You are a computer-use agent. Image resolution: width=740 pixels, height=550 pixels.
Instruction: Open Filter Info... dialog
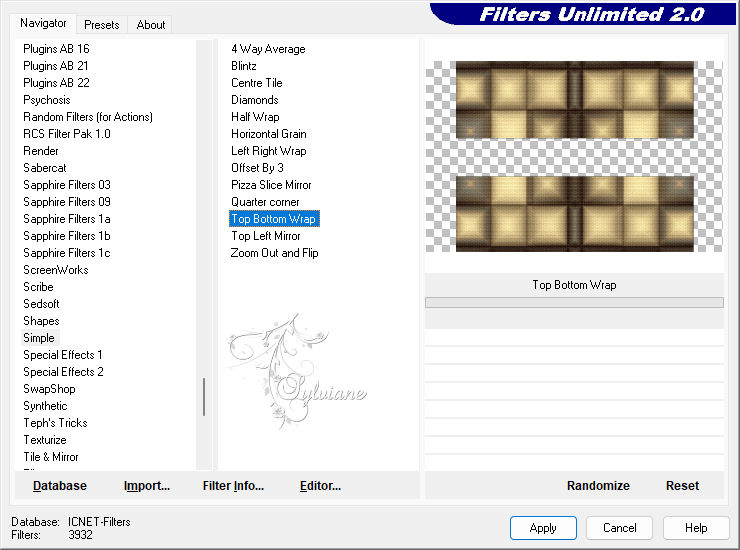coord(233,485)
